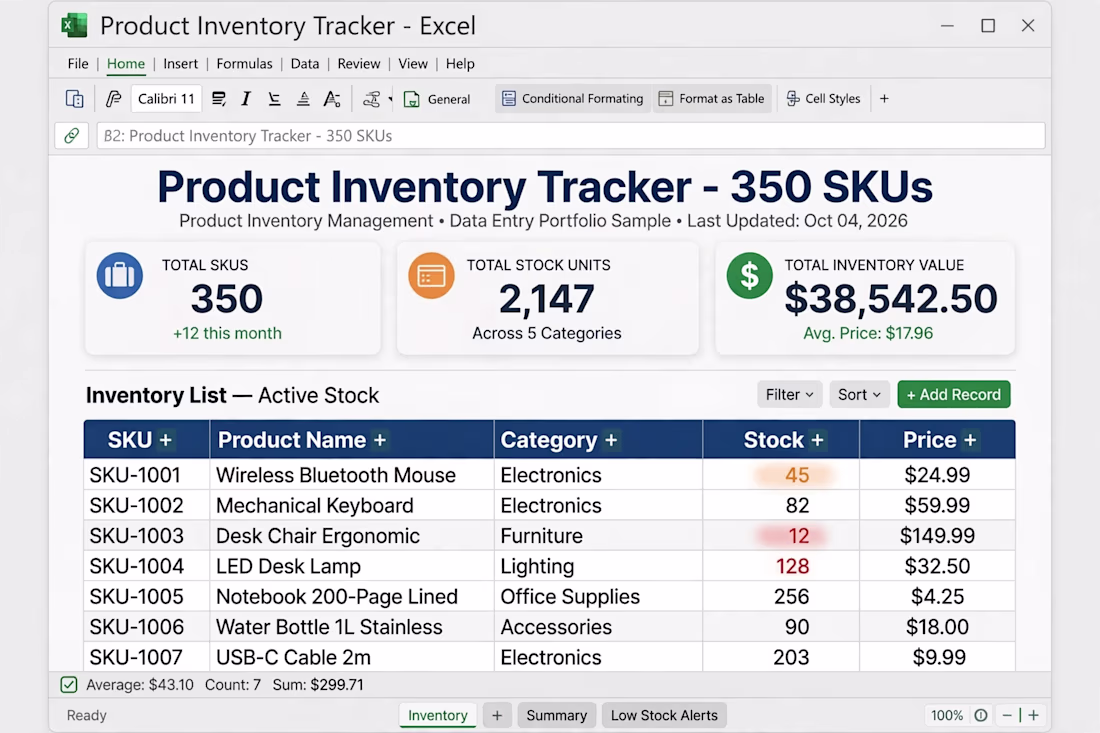Screen dimensions: 1100x733
Task: Open the Filter dropdown
Action: point(789,395)
